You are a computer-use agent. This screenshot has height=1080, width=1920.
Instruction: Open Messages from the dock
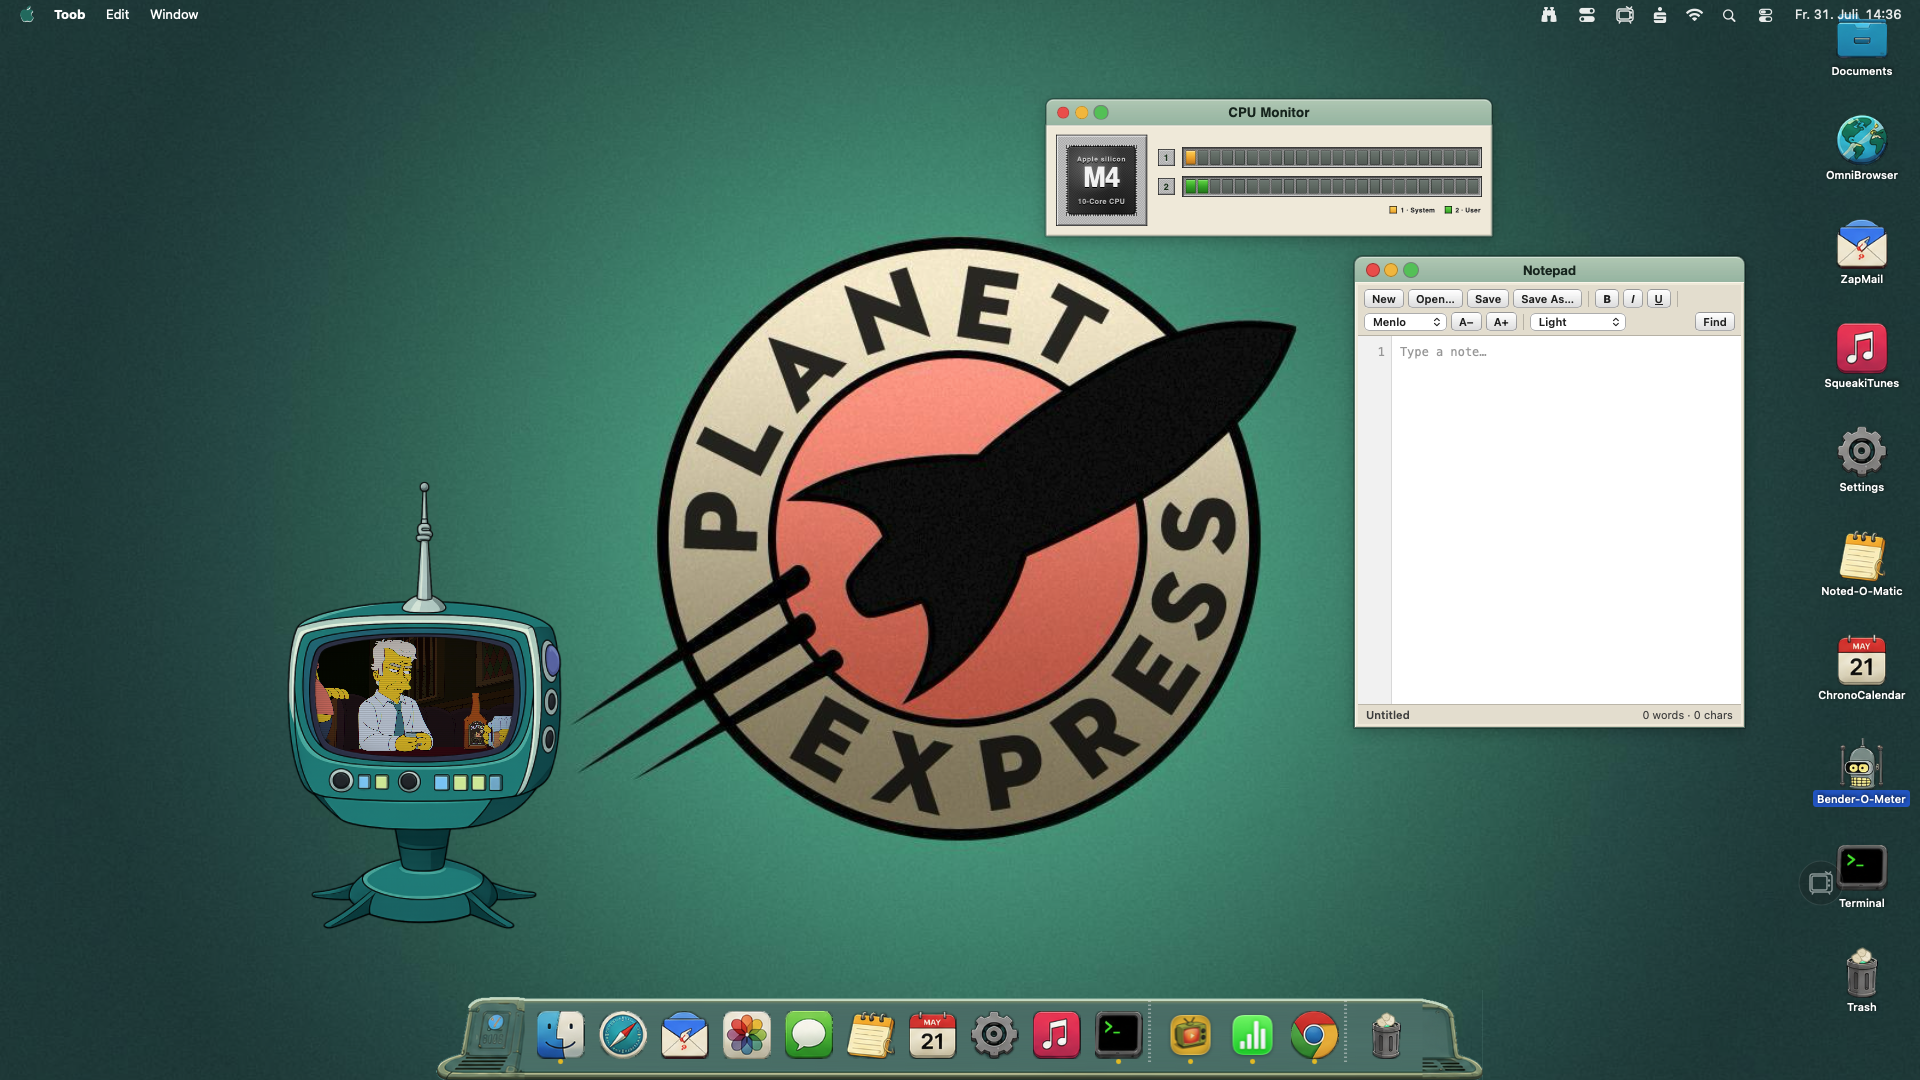pyautogui.click(x=808, y=1035)
